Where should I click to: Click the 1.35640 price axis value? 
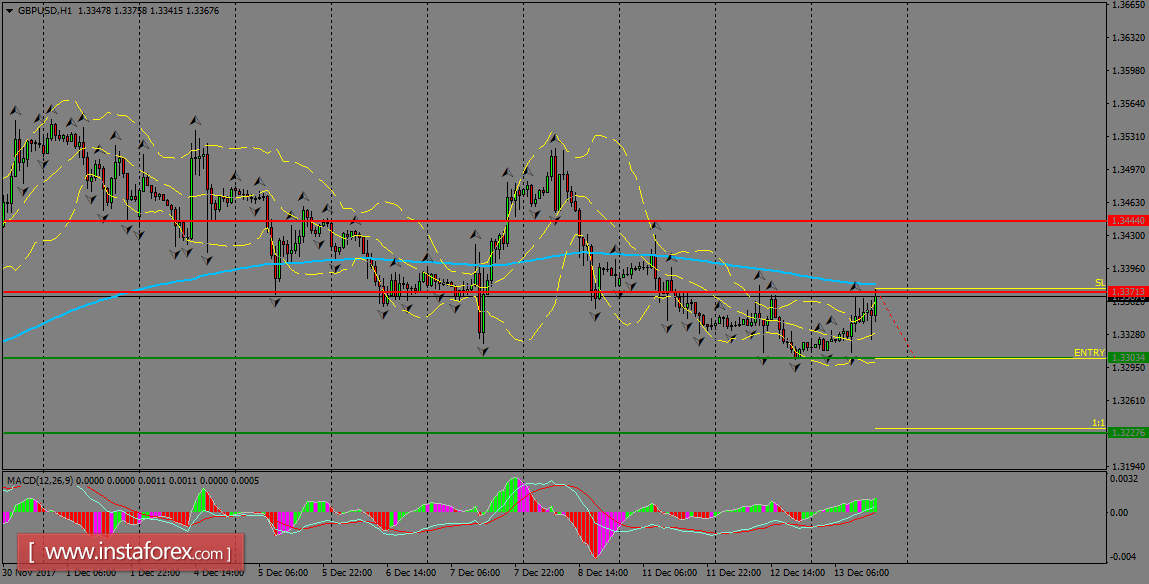coord(1128,103)
